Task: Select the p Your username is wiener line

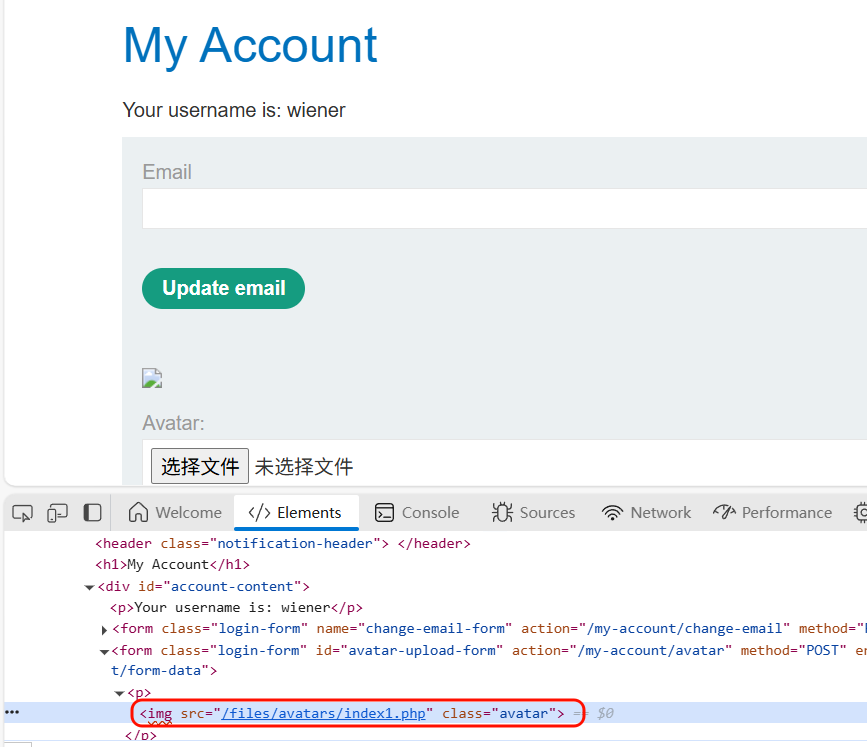Action: (236, 608)
